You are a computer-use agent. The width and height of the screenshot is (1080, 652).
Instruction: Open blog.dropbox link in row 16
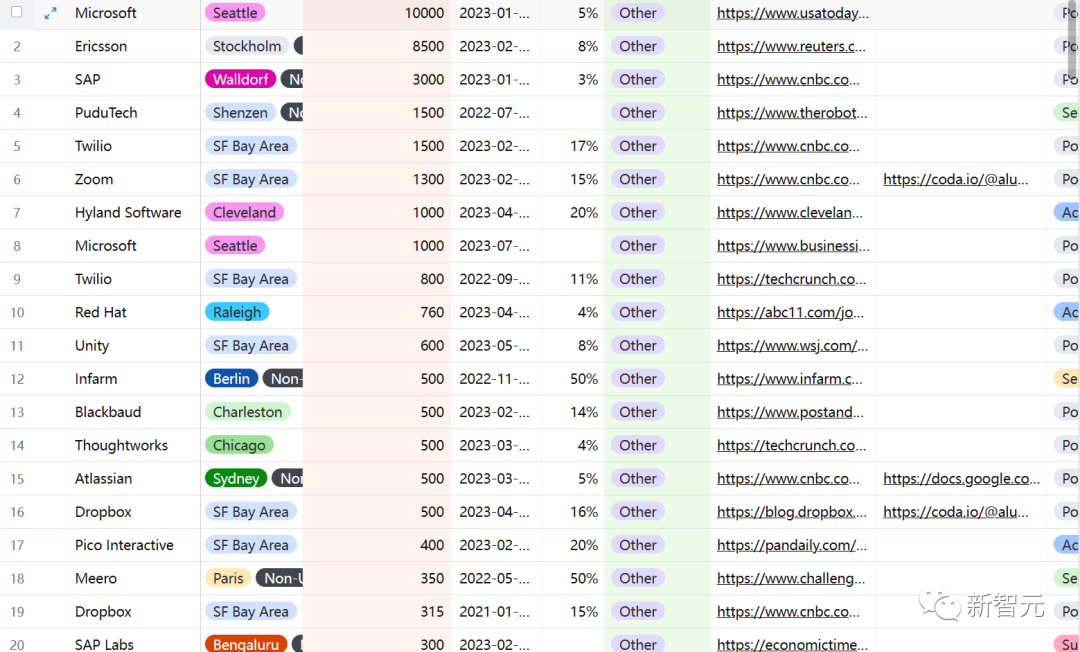coord(791,512)
